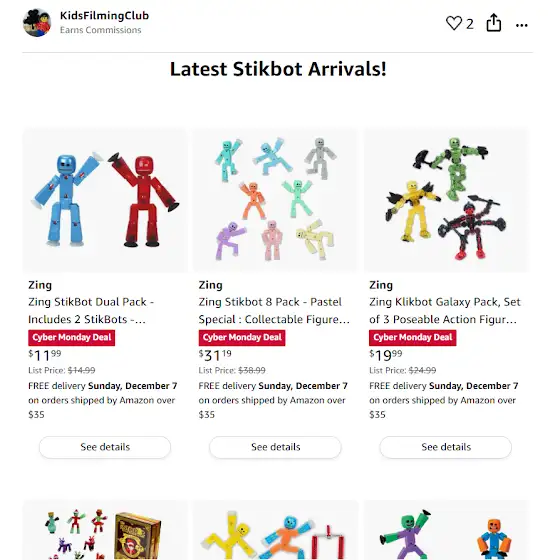
Task: View Klikbot Galaxy Pack product image
Action: click(x=446, y=200)
